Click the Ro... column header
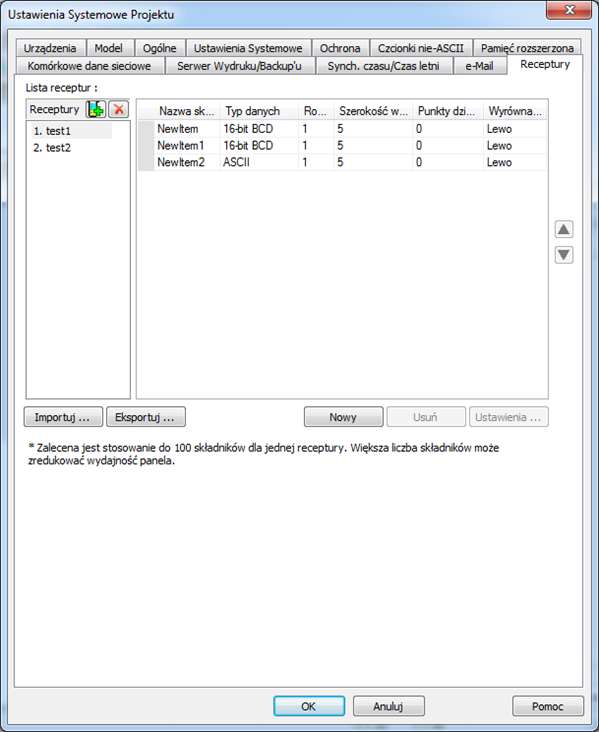 tap(316, 111)
